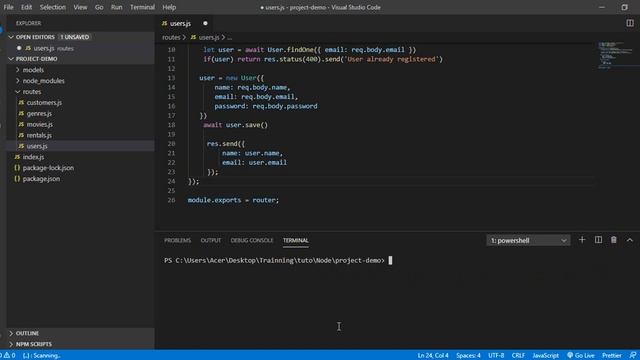Click UTF-8 encoding in status bar
Image resolution: width=640 pixels, height=360 pixels.
(x=496, y=355)
